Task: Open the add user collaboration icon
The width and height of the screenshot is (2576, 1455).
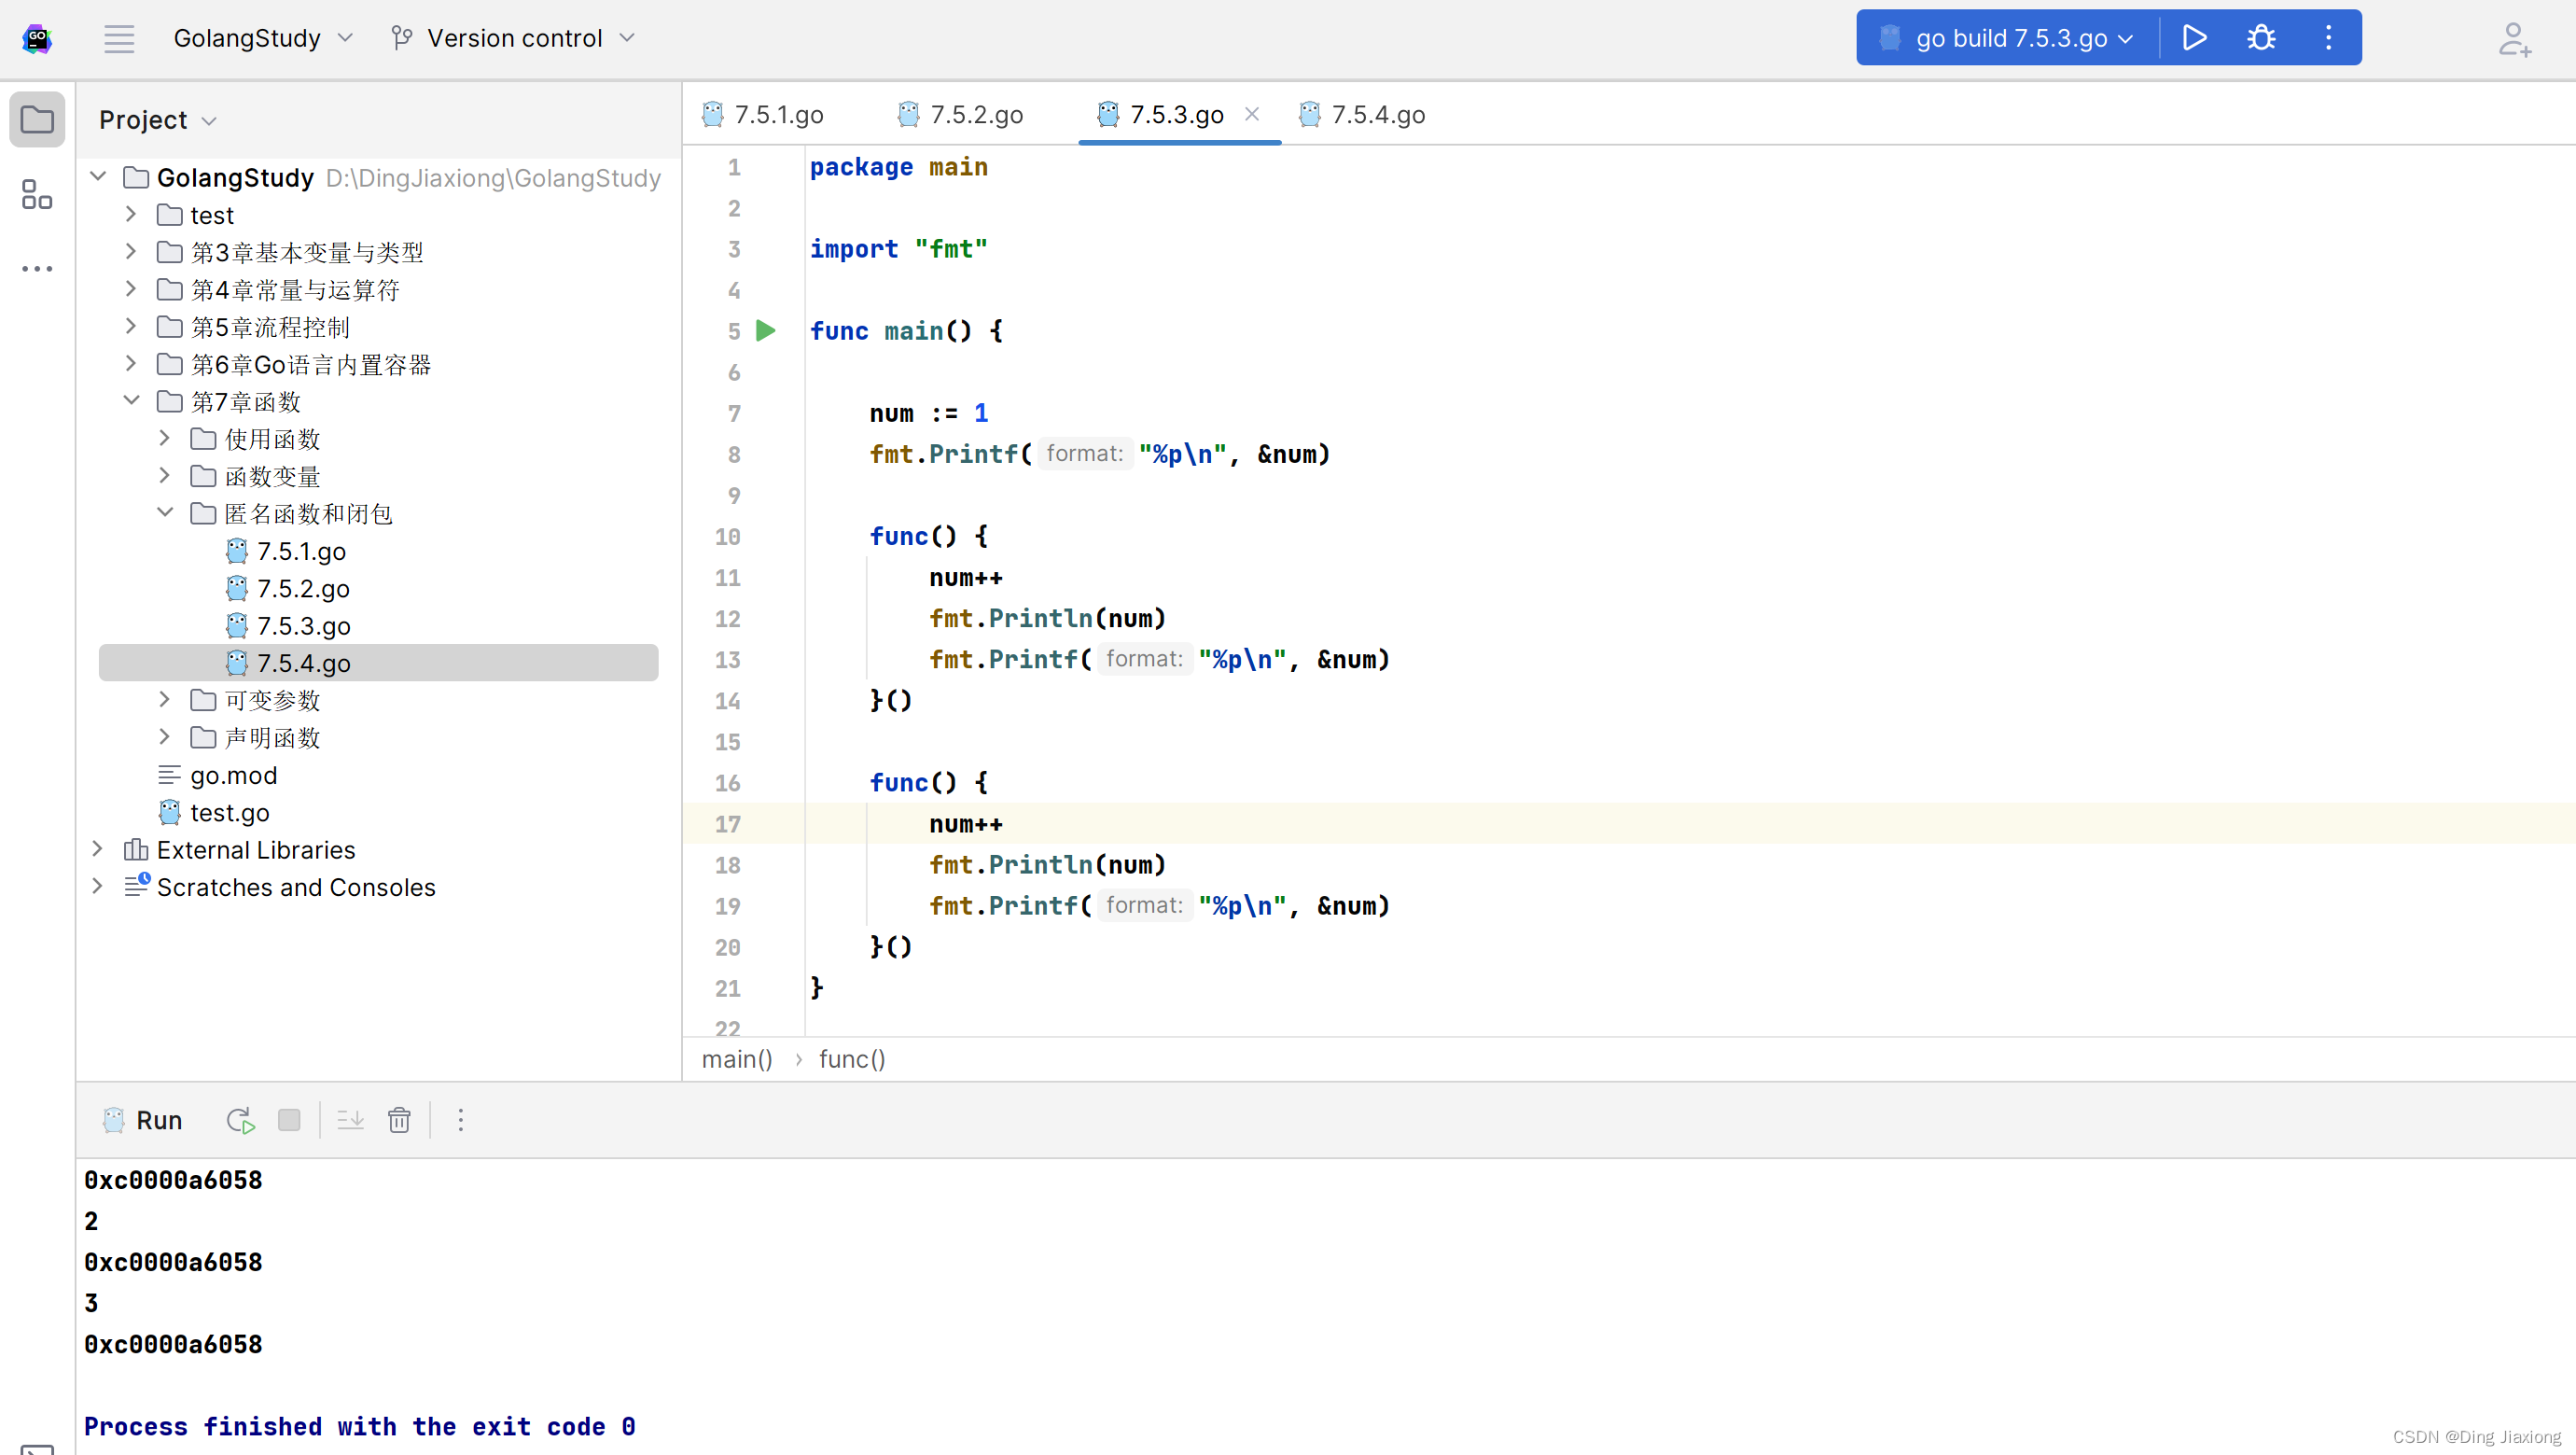Action: (x=2514, y=40)
